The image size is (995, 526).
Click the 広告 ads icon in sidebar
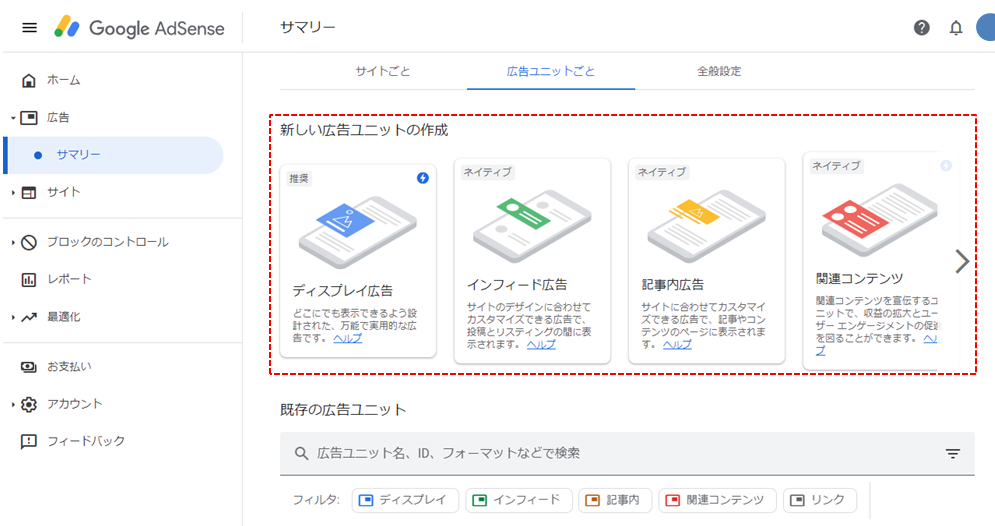29,117
